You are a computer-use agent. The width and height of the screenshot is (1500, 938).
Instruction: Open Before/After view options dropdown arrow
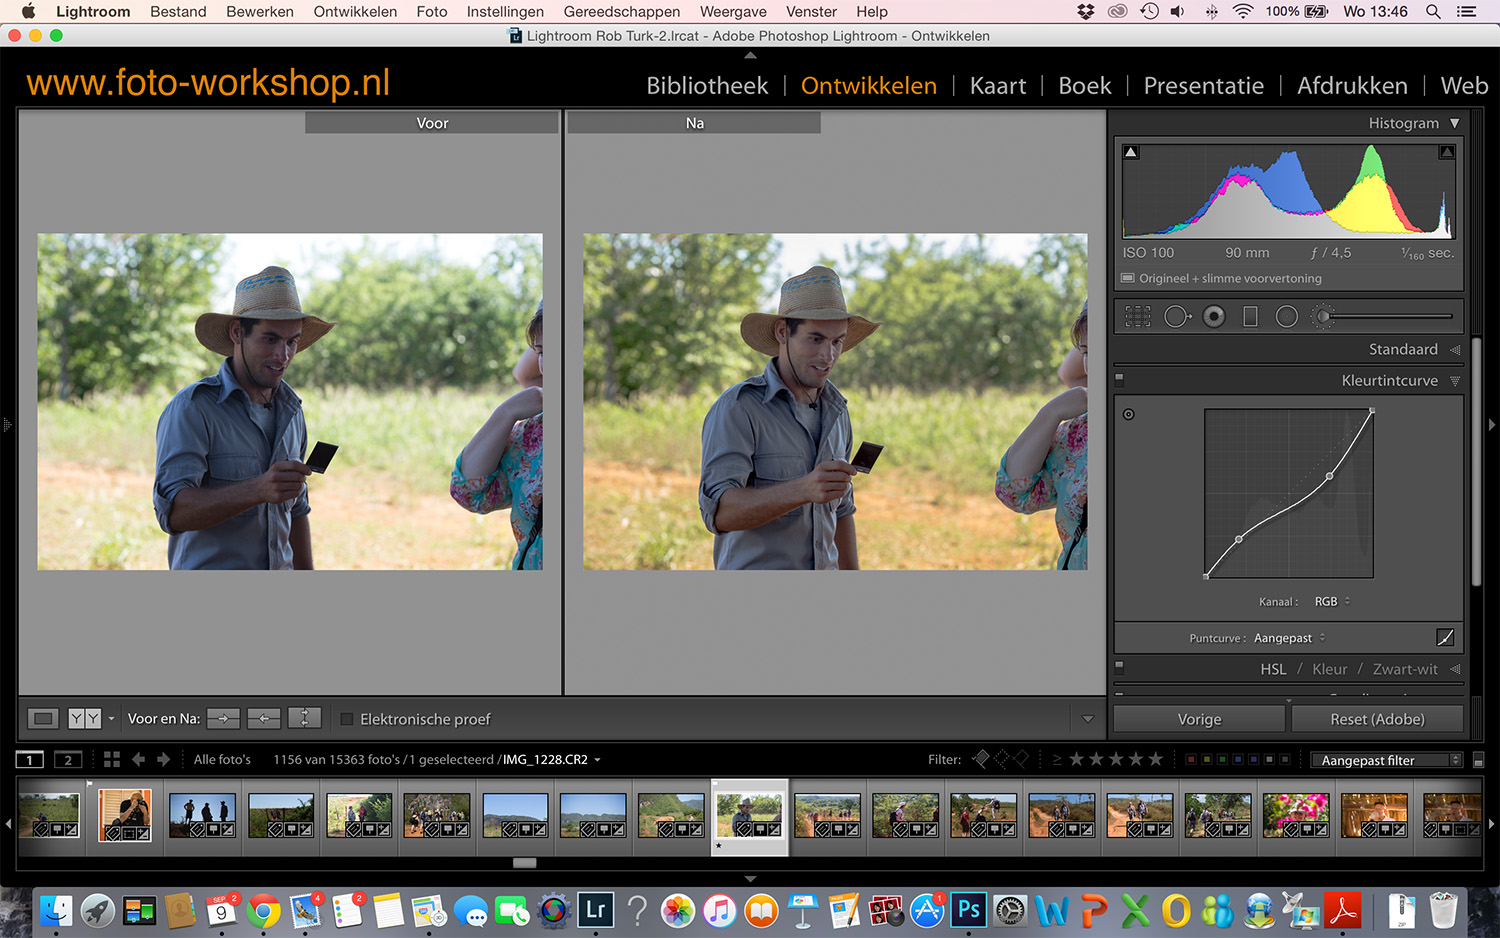tap(111, 719)
